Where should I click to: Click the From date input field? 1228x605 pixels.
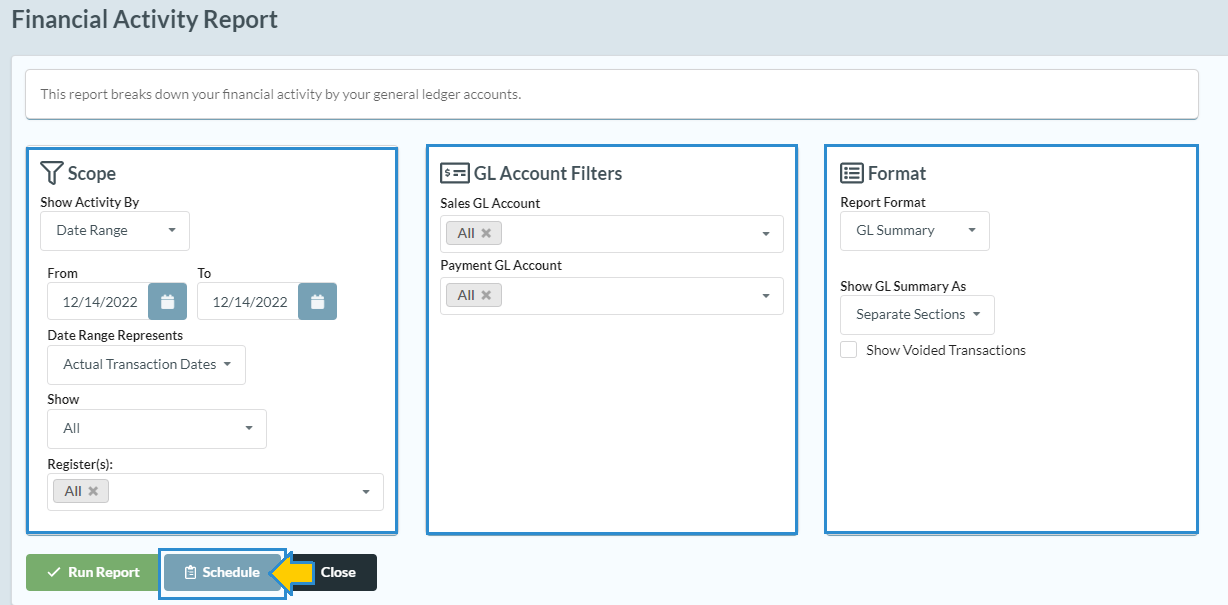(99, 302)
